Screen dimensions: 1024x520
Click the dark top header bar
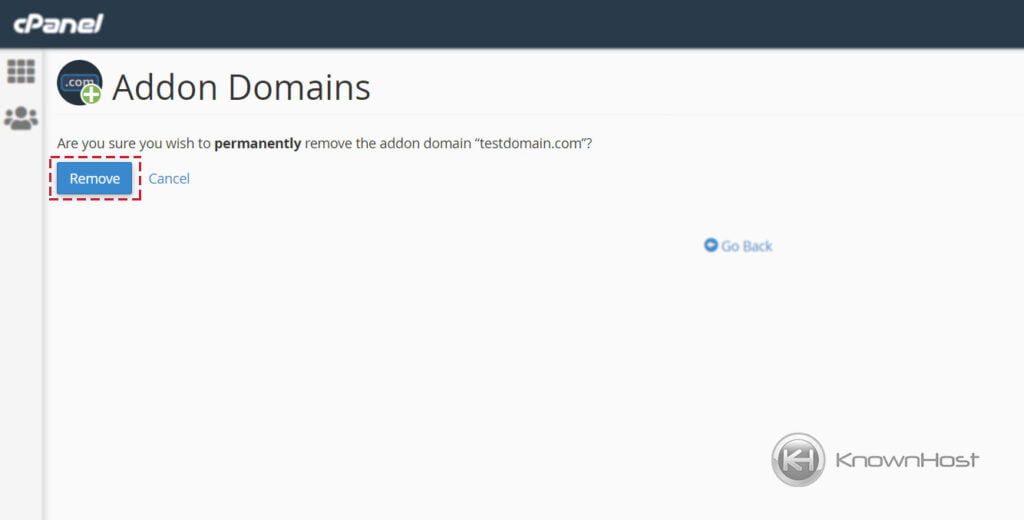pyautogui.click(x=512, y=24)
